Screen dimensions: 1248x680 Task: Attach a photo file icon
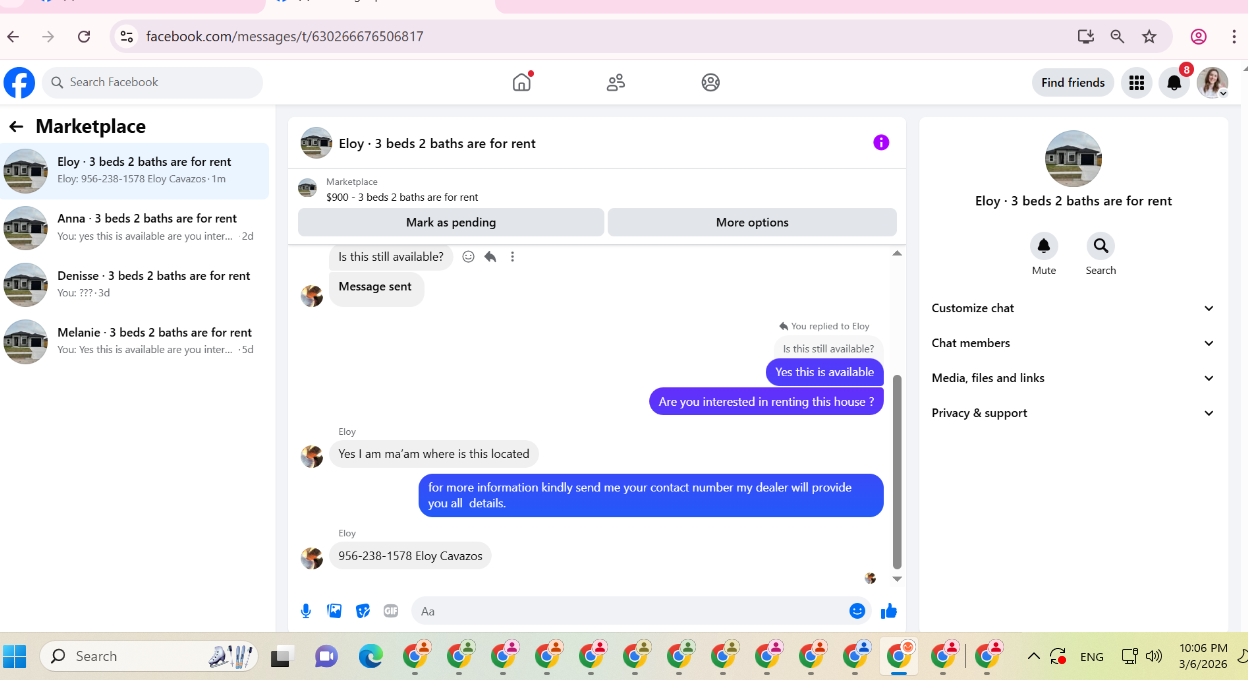335,611
